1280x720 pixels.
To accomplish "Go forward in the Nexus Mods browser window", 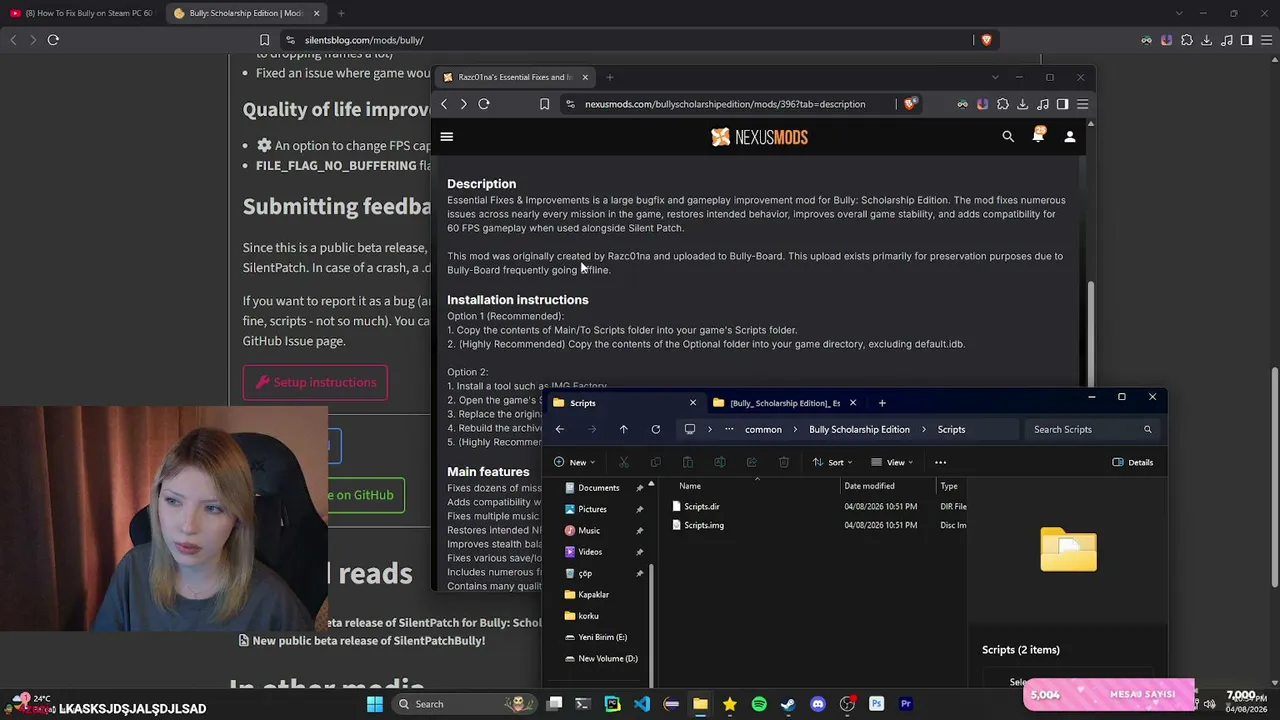I will (x=463, y=104).
